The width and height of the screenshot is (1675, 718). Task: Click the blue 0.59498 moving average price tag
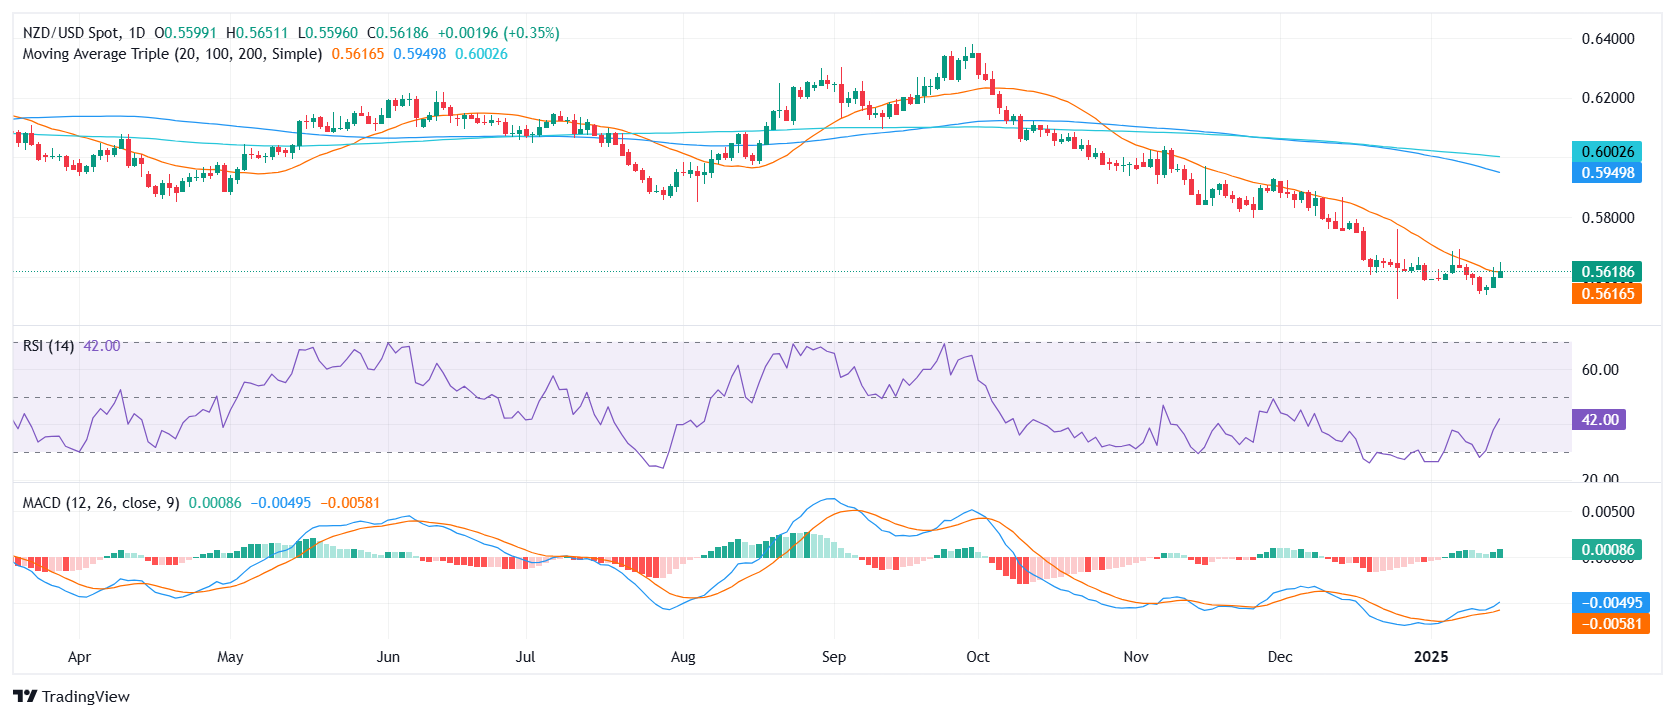[x=1607, y=173]
